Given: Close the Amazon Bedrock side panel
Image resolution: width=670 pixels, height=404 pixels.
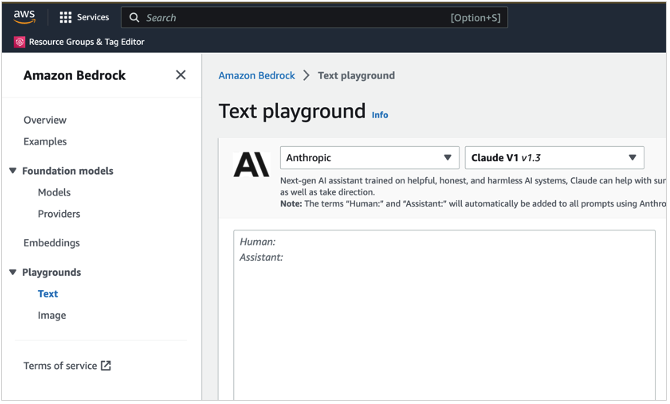Looking at the screenshot, I should click(x=181, y=75).
